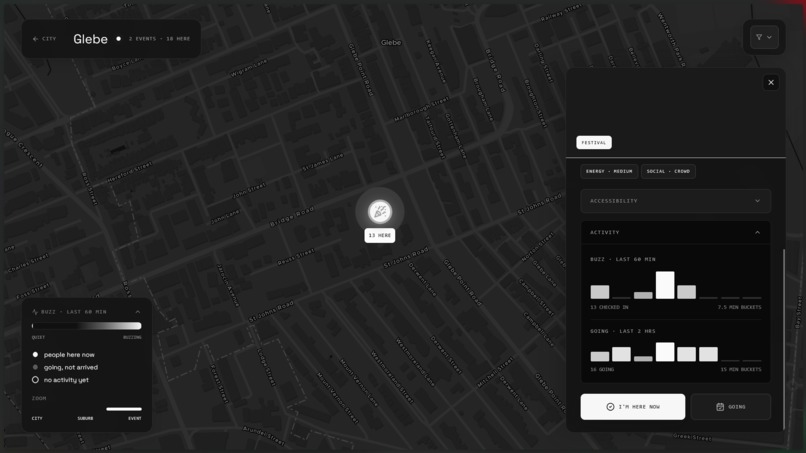Select the Social Crowd chip
Screen dimensions: 806x453
pos(668,171)
